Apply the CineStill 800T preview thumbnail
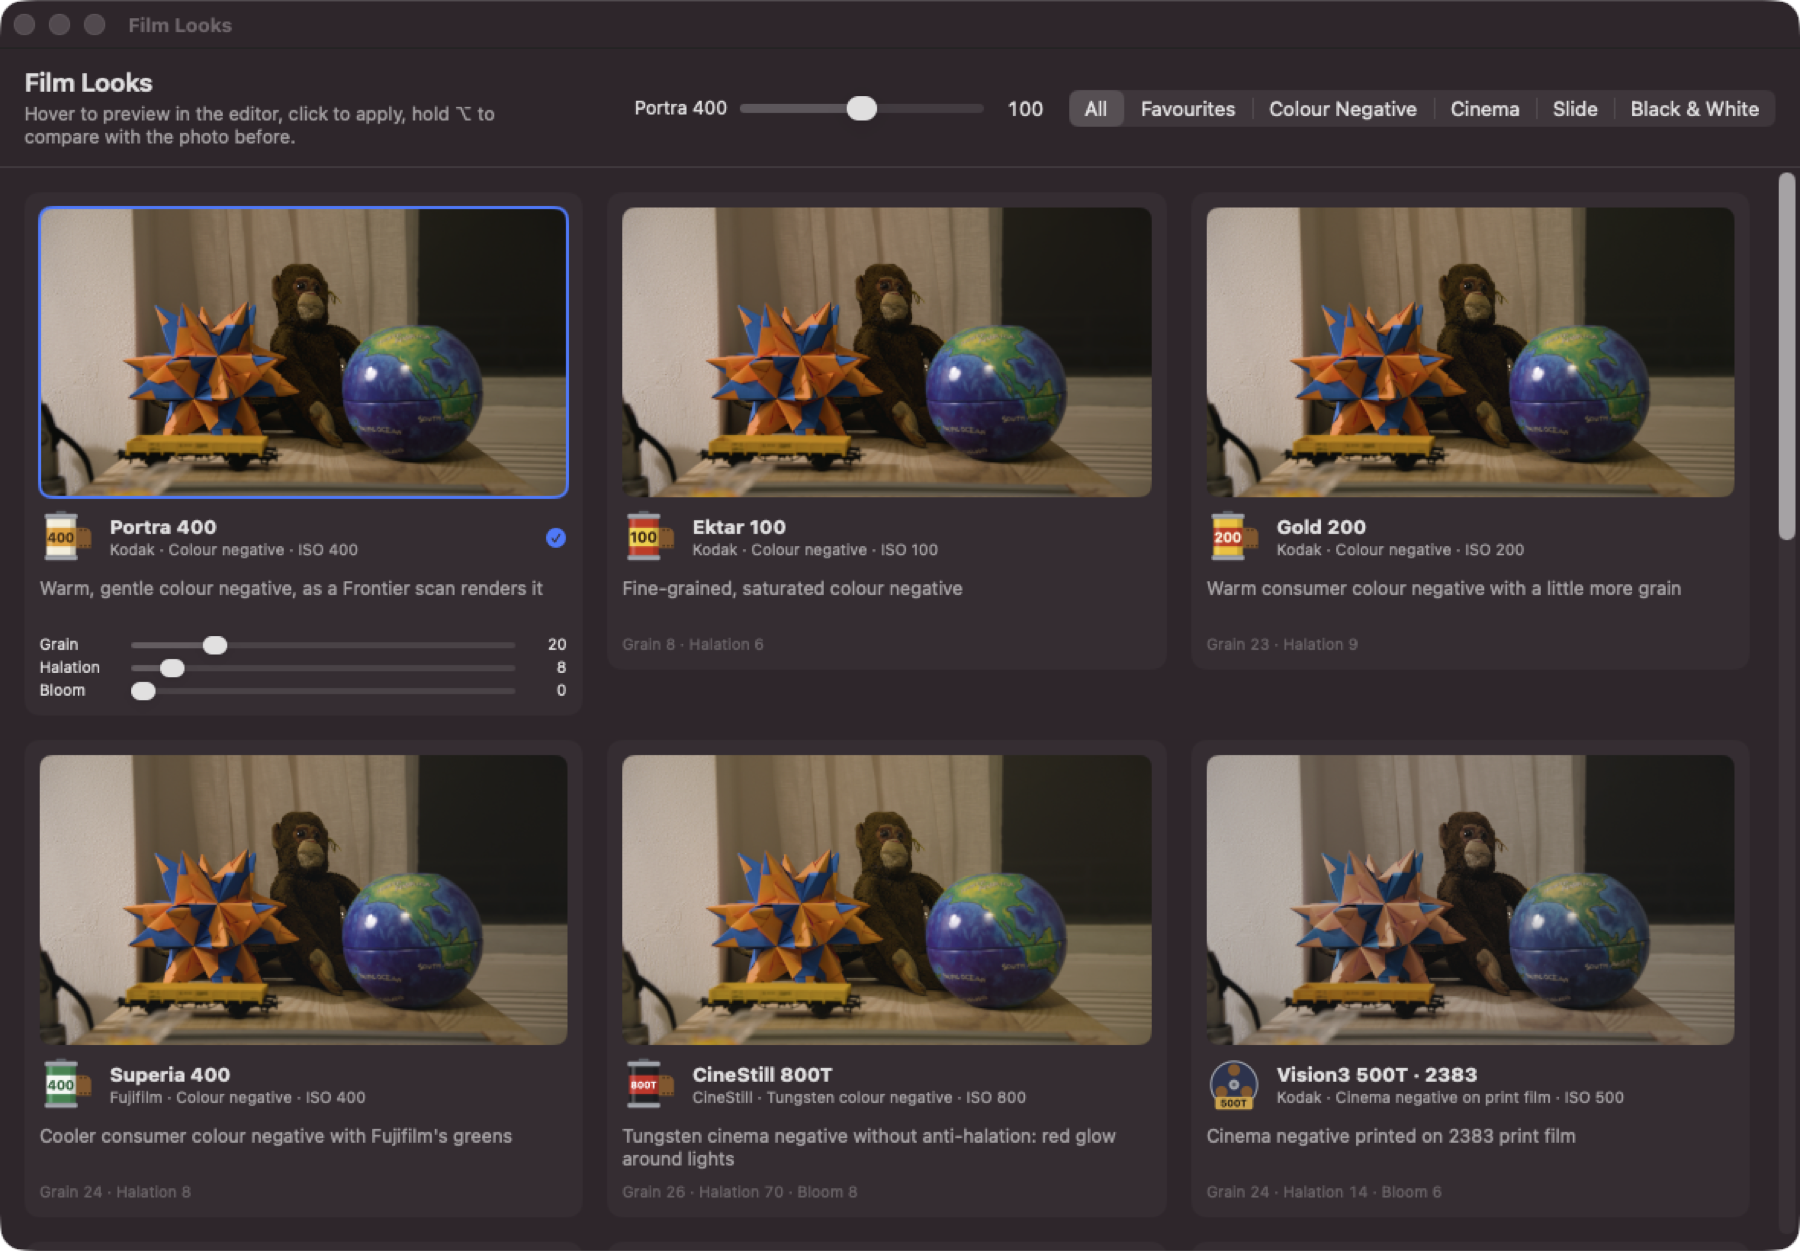The width and height of the screenshot is (1800, 1251). (886, 900)
